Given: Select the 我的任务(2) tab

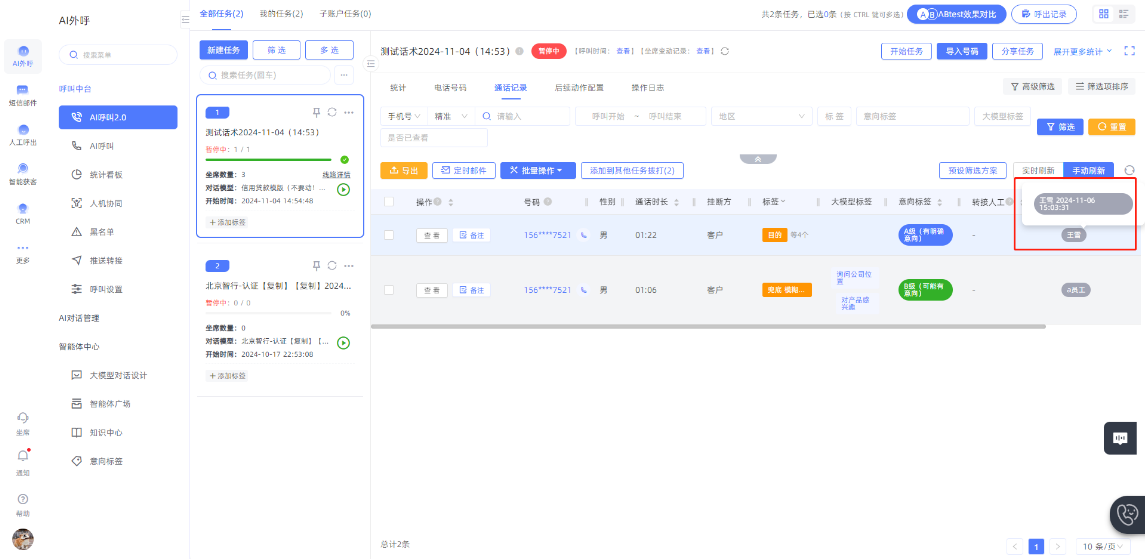Looking at the screenshot, I should click(x=281, y=14).
